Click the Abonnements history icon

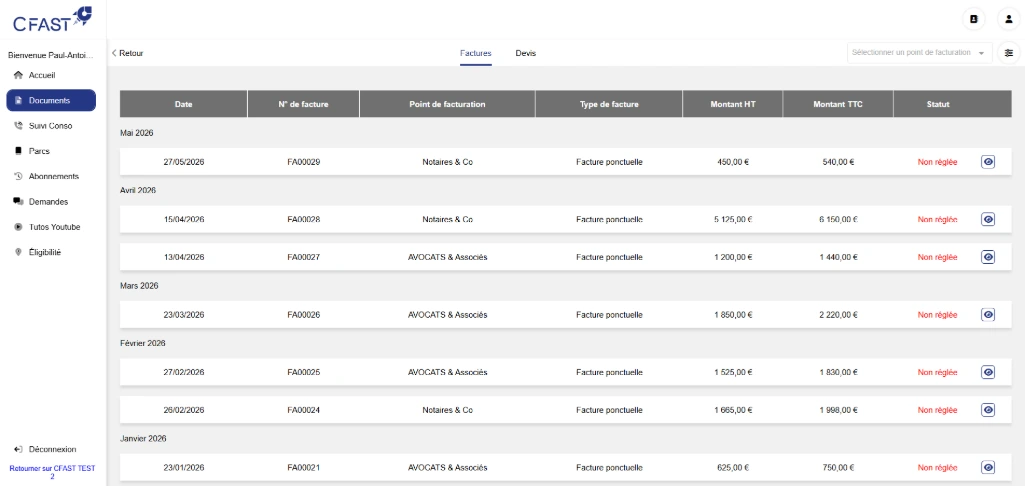coord(18,176)
